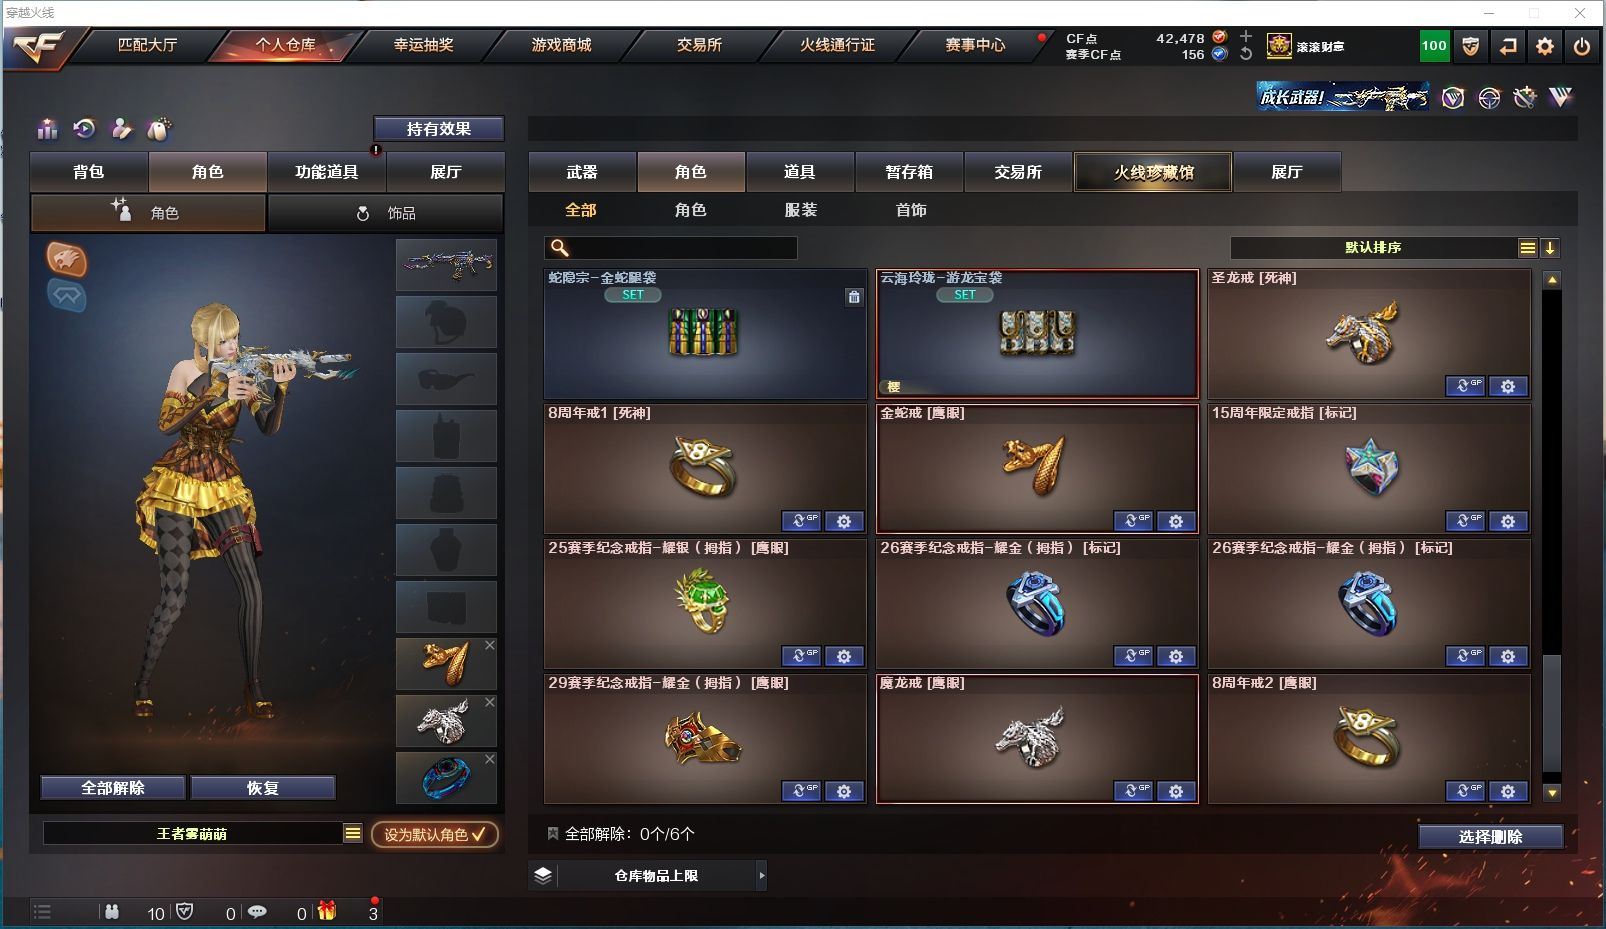1606x929 pixels.
Task: Click trash icon on 蛇隐宗-金蛇腿袋
Action: pyautogui.click(x=853, y=297)
